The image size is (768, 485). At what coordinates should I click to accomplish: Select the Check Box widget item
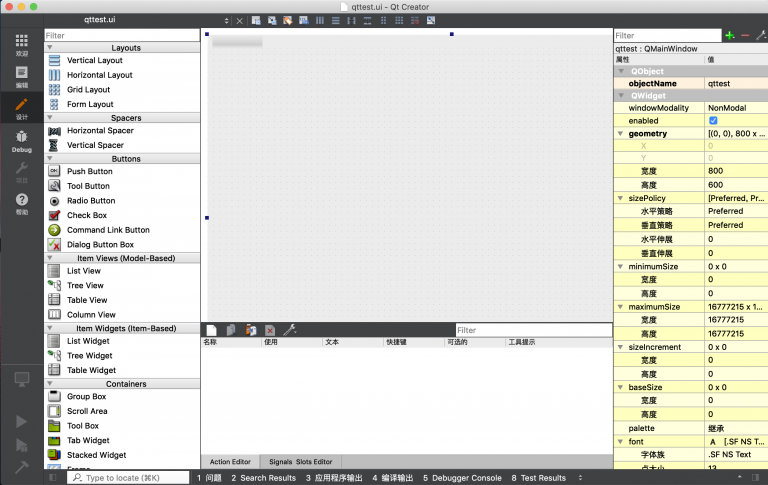point(86,215)
